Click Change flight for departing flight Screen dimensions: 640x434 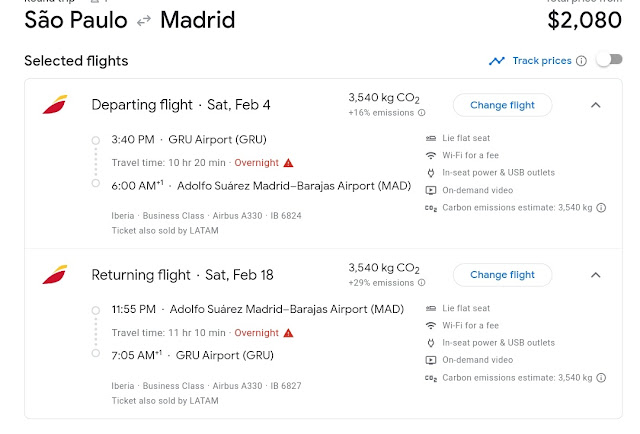coord(502,105)
